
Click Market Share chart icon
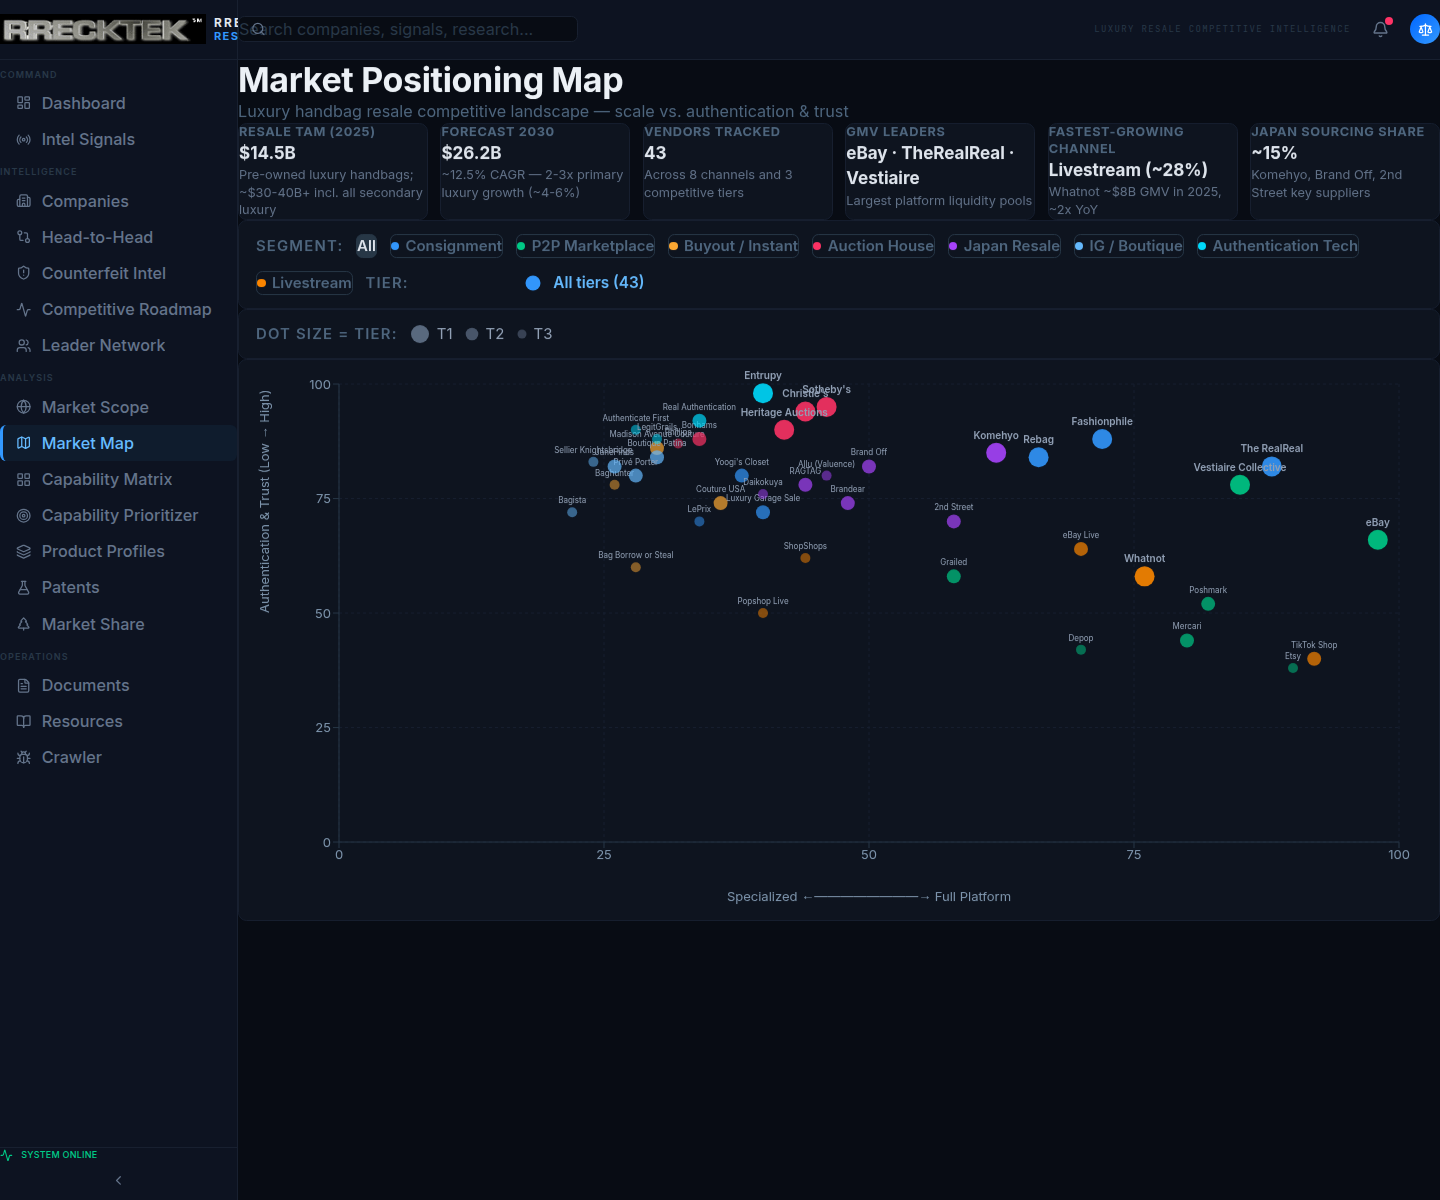coord(24,624)
